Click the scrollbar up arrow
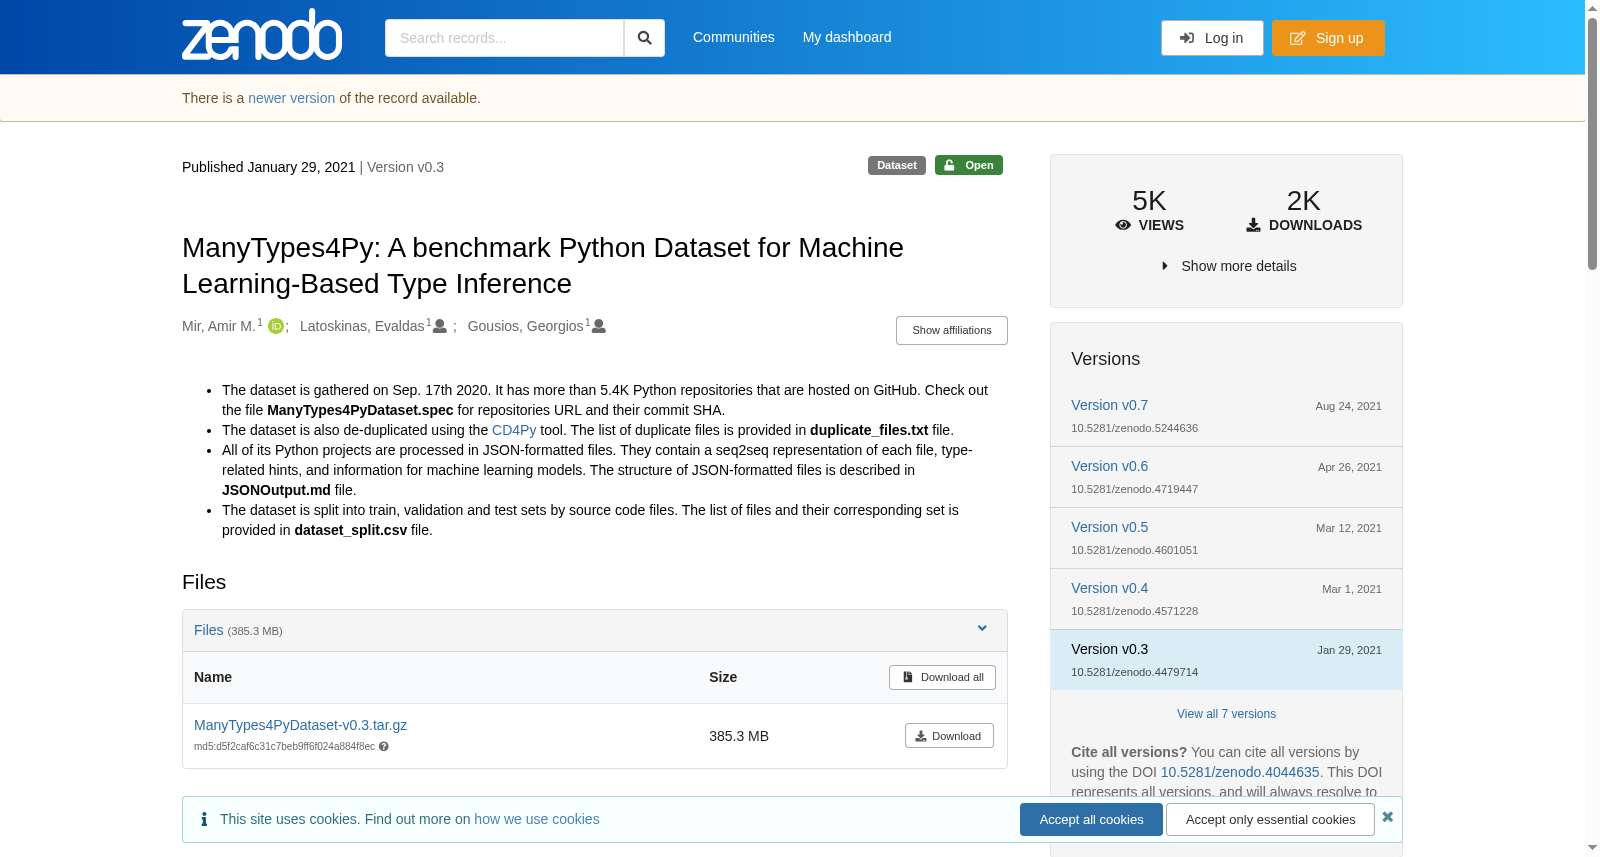 tap(1592, 8)
